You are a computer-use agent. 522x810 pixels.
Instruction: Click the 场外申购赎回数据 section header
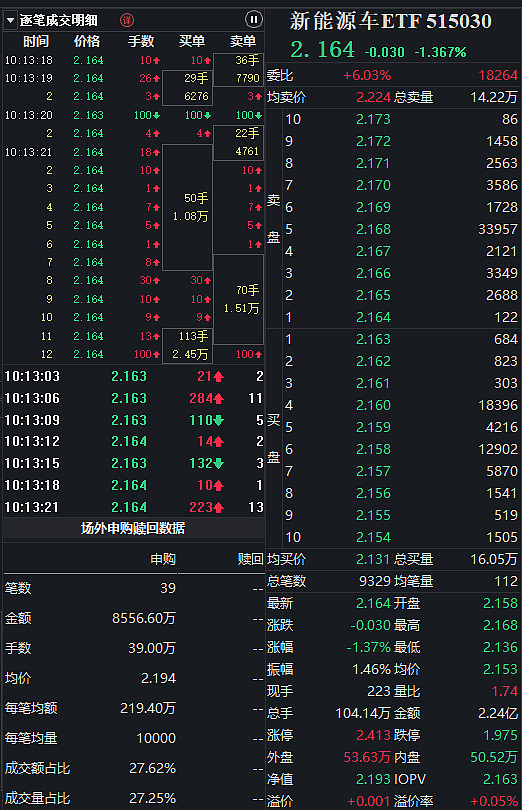click(133, 528)
